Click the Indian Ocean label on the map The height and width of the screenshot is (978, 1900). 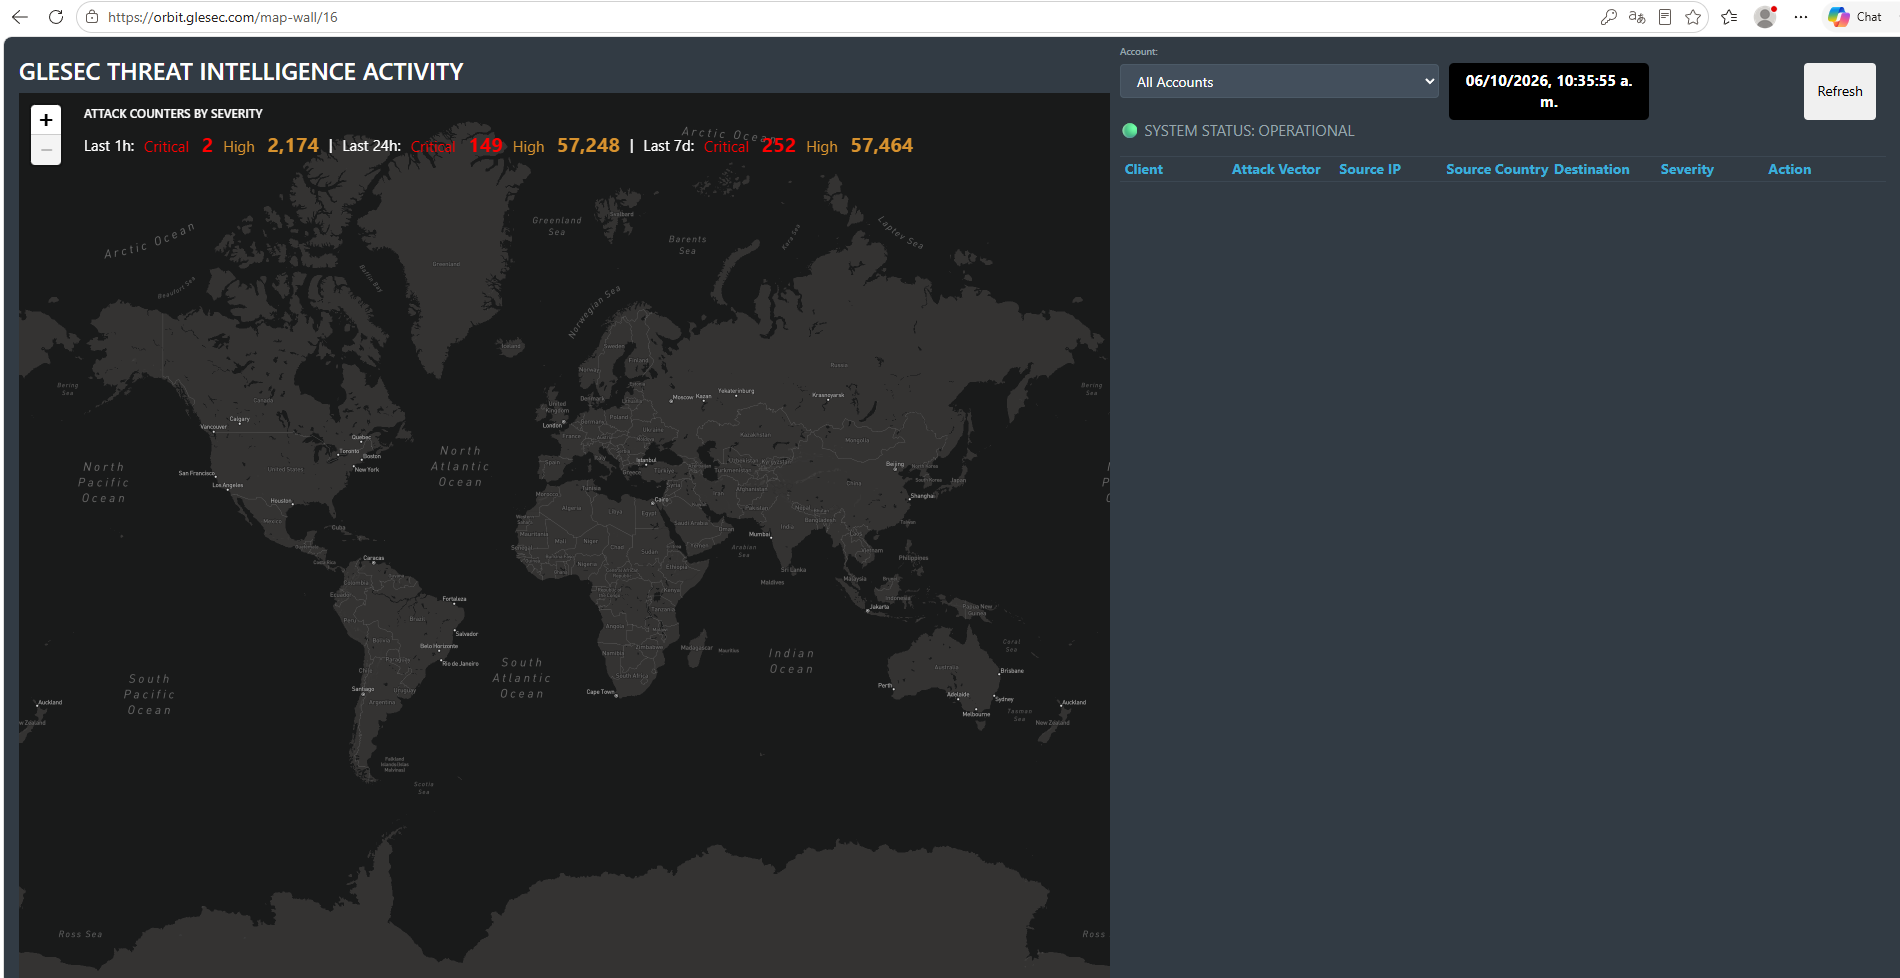tap(792, 662)
